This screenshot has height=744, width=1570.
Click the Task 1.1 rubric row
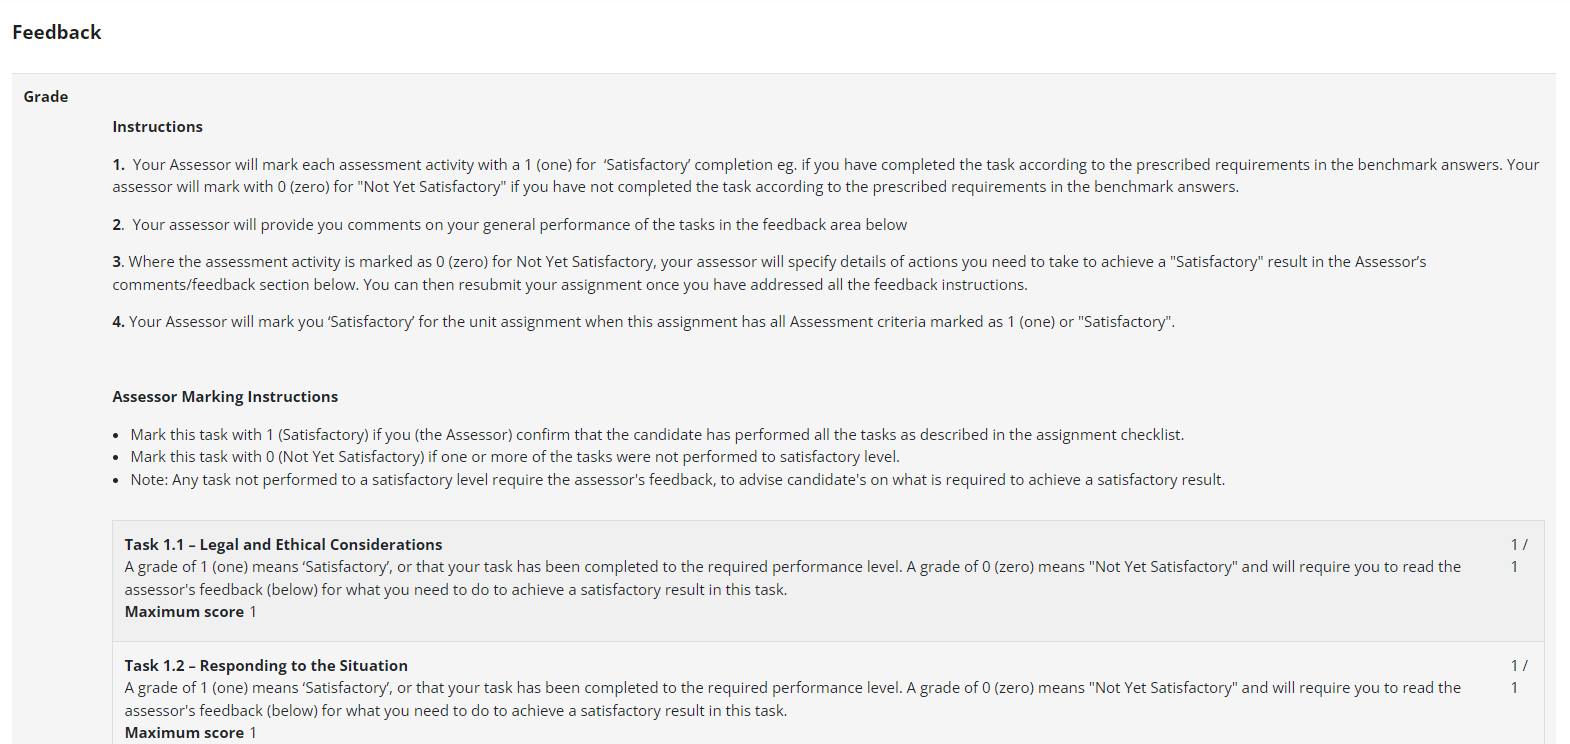point(828,581)
